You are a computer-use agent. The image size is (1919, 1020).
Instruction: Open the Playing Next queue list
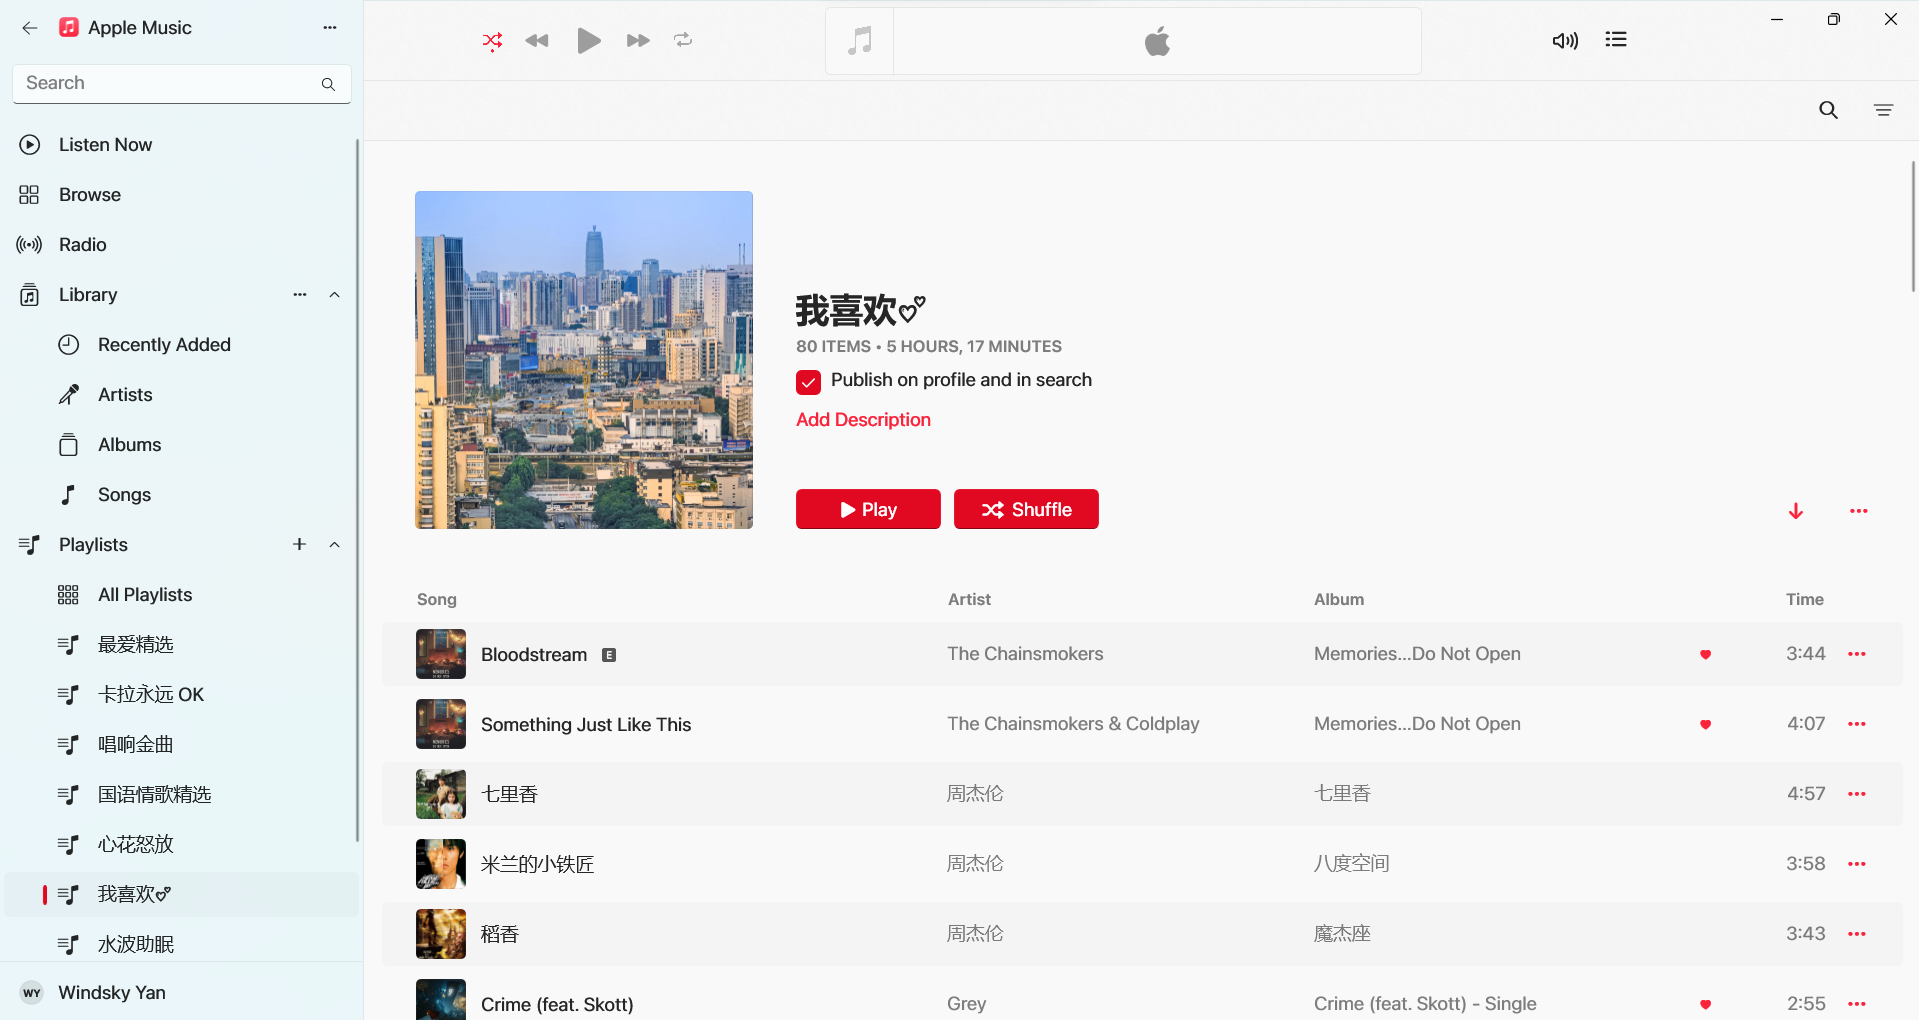point(1616,40)
